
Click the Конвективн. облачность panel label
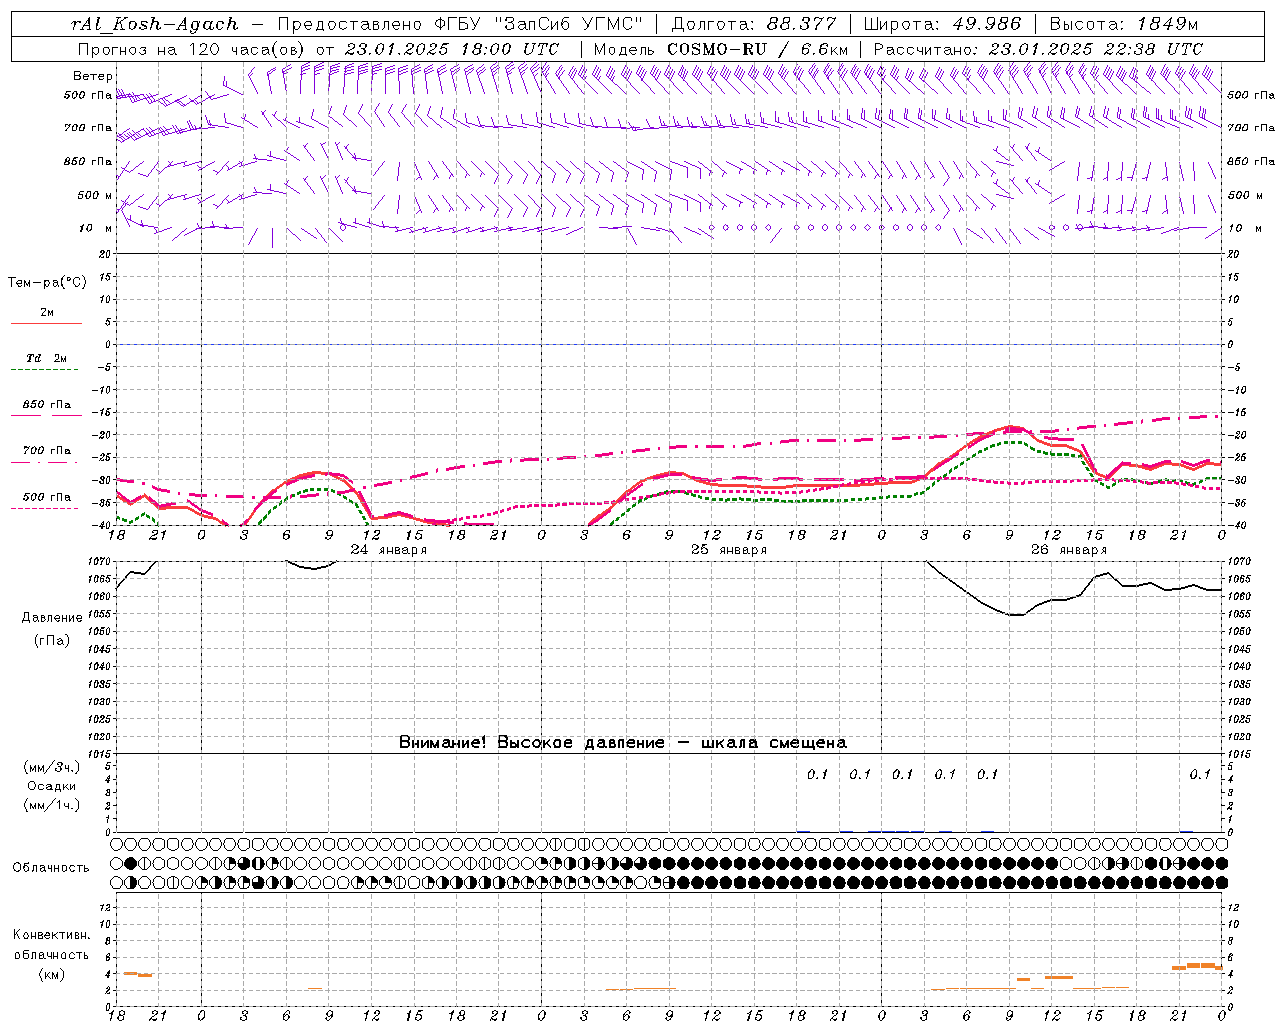51,944
